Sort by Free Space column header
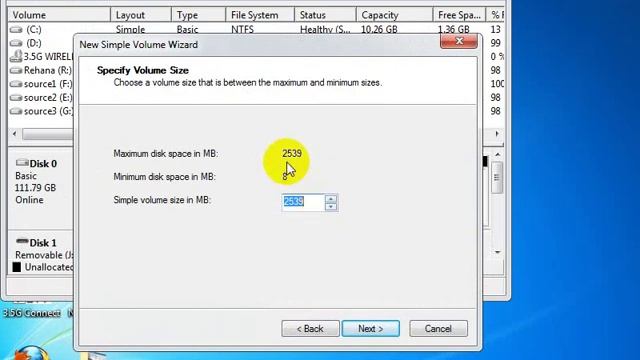The height and width of the screenshot is (360, 640). (x=459, y=15)
